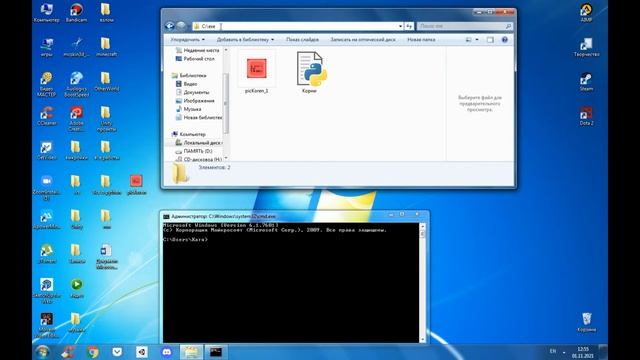Launch the green play-button desktop app
This screenshot has height=360, width=640.
[x=76, y=287]
